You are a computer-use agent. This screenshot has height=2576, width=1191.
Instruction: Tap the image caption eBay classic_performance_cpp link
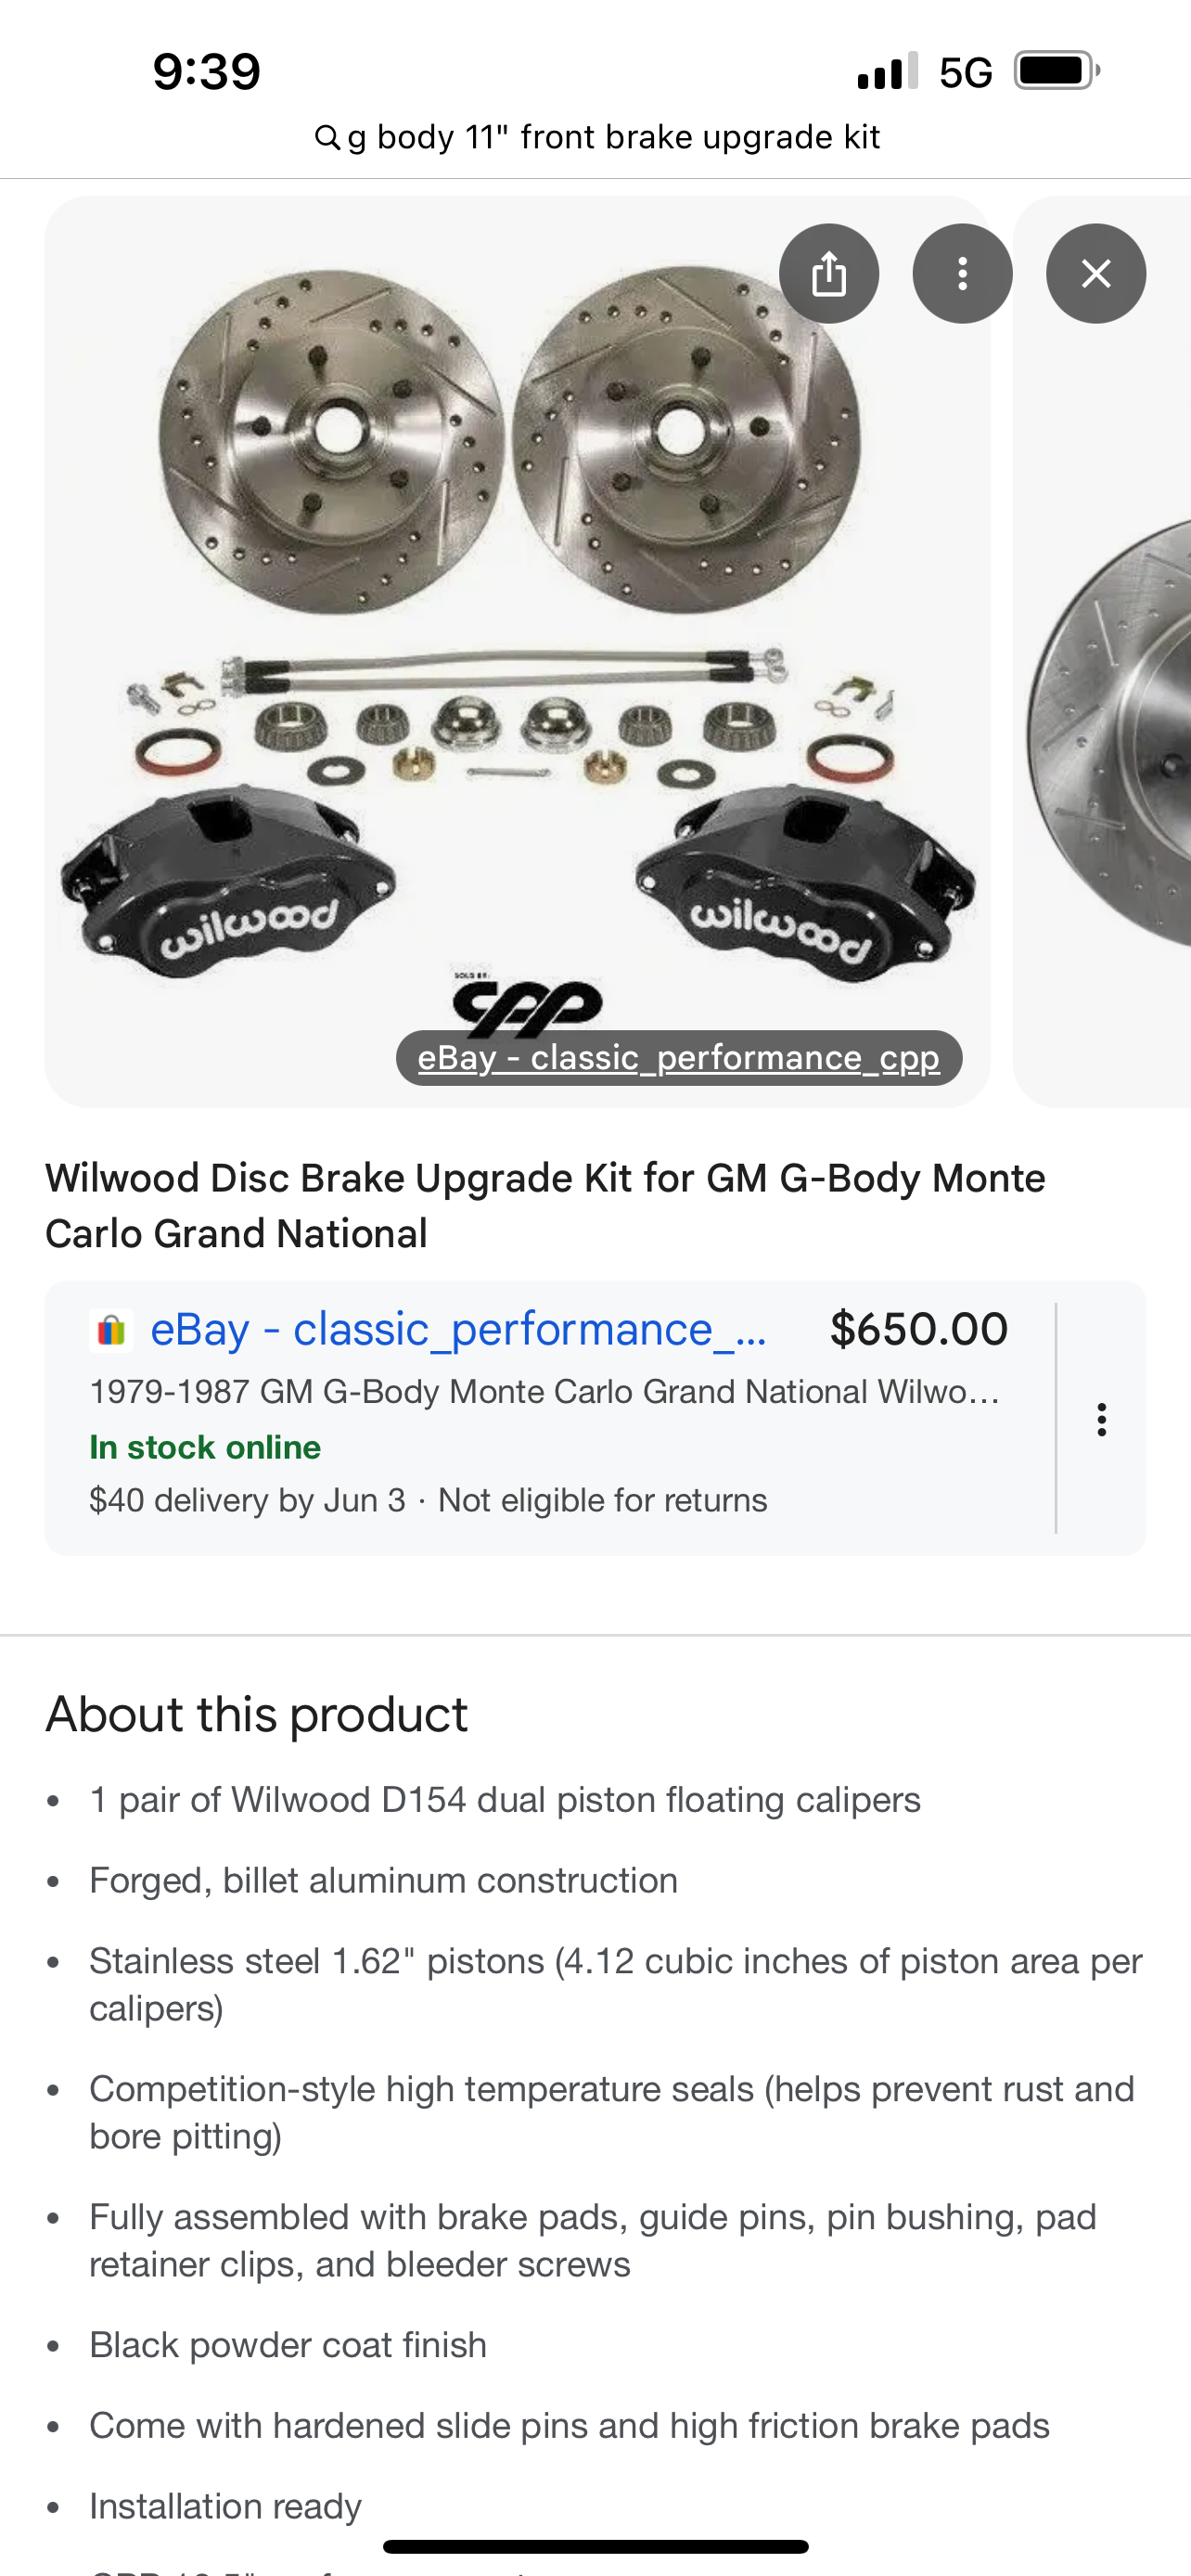pos(679,1057)
